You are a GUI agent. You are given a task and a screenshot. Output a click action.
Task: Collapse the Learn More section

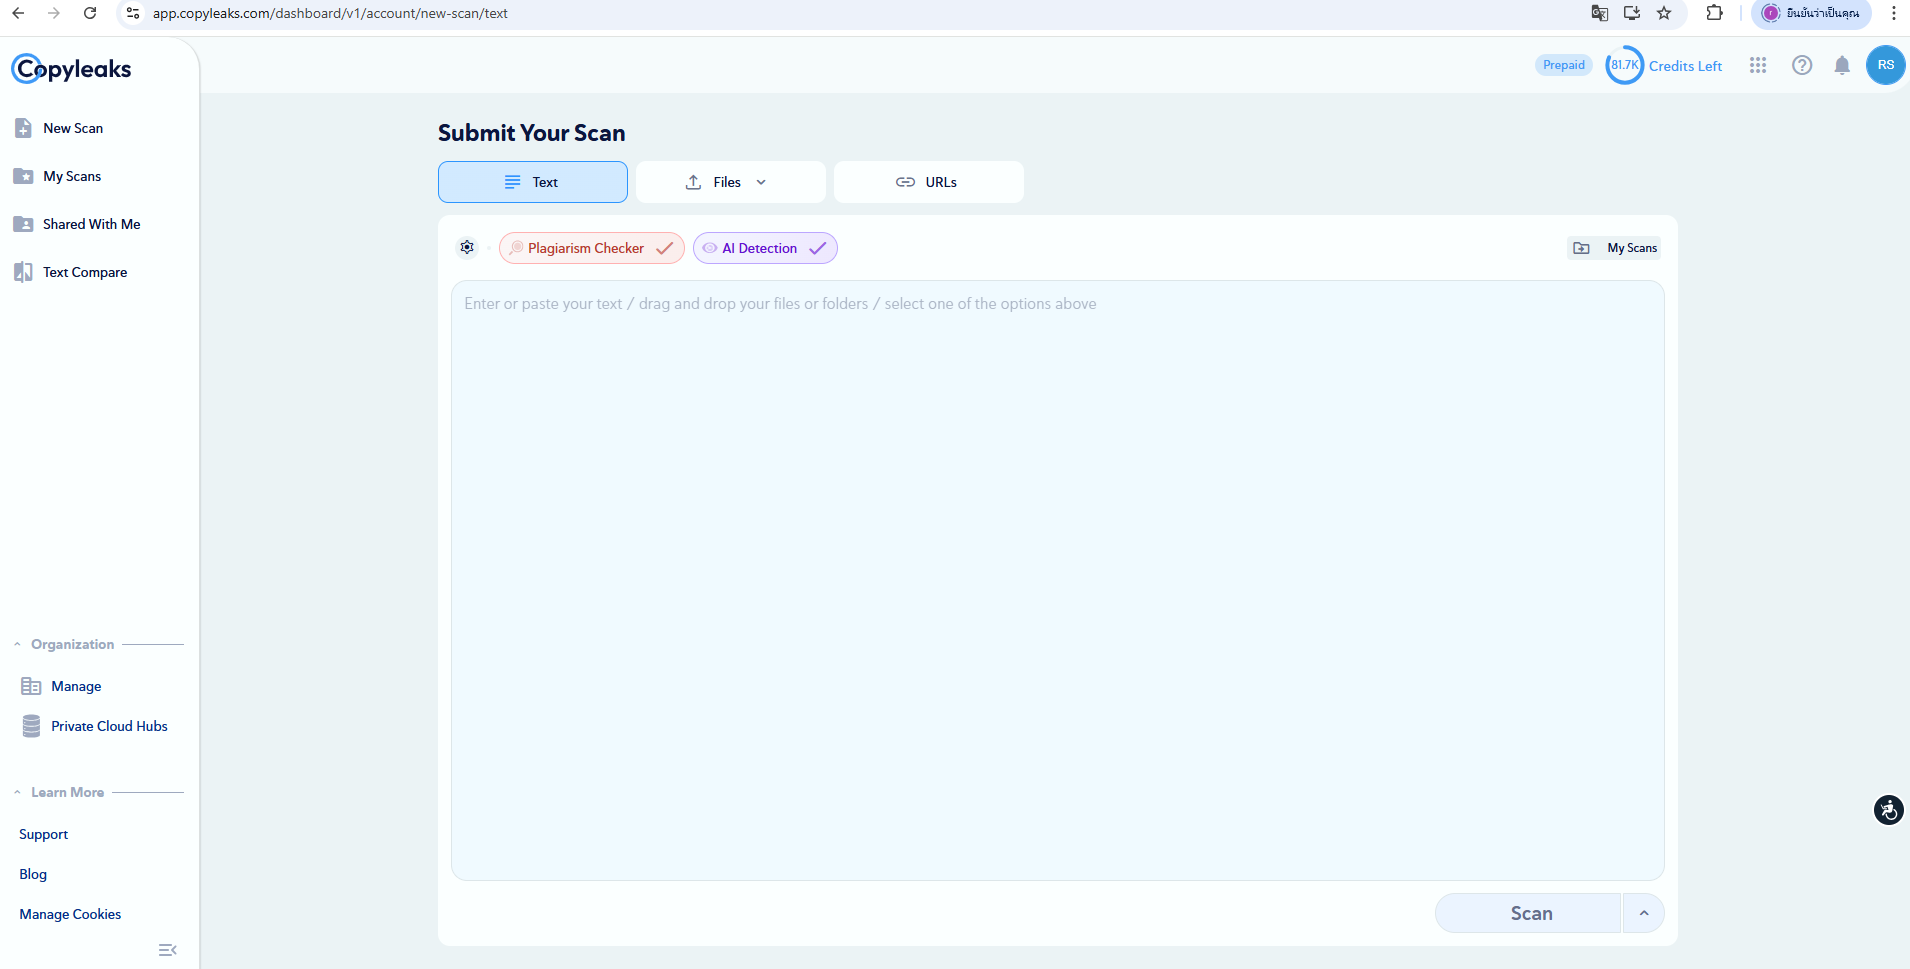pyautogui.click(x=18, y=793)
